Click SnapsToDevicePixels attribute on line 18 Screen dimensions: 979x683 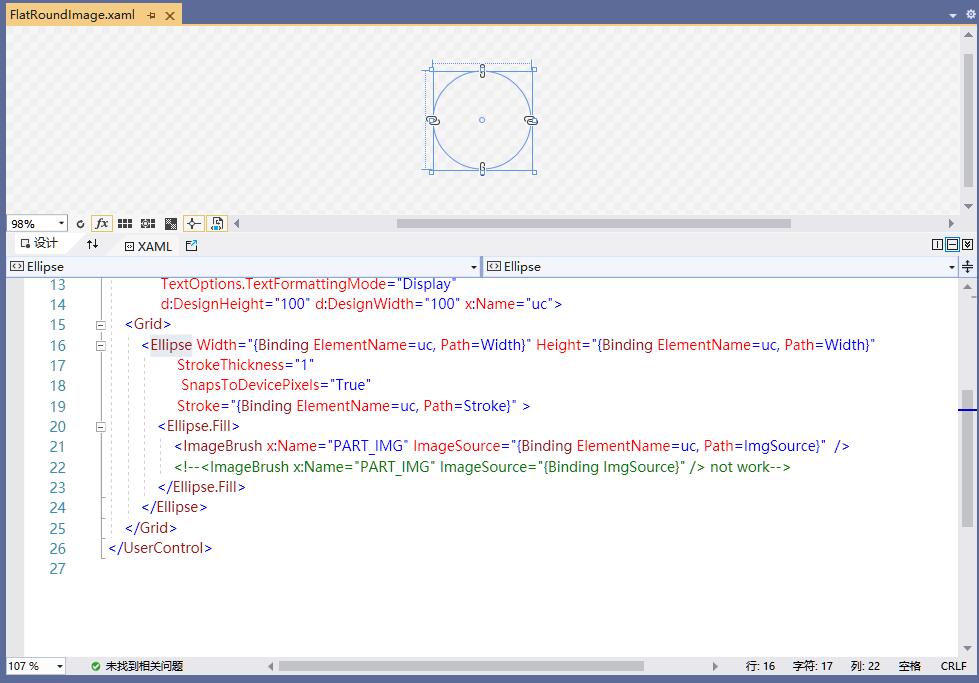tap(250, 385)
